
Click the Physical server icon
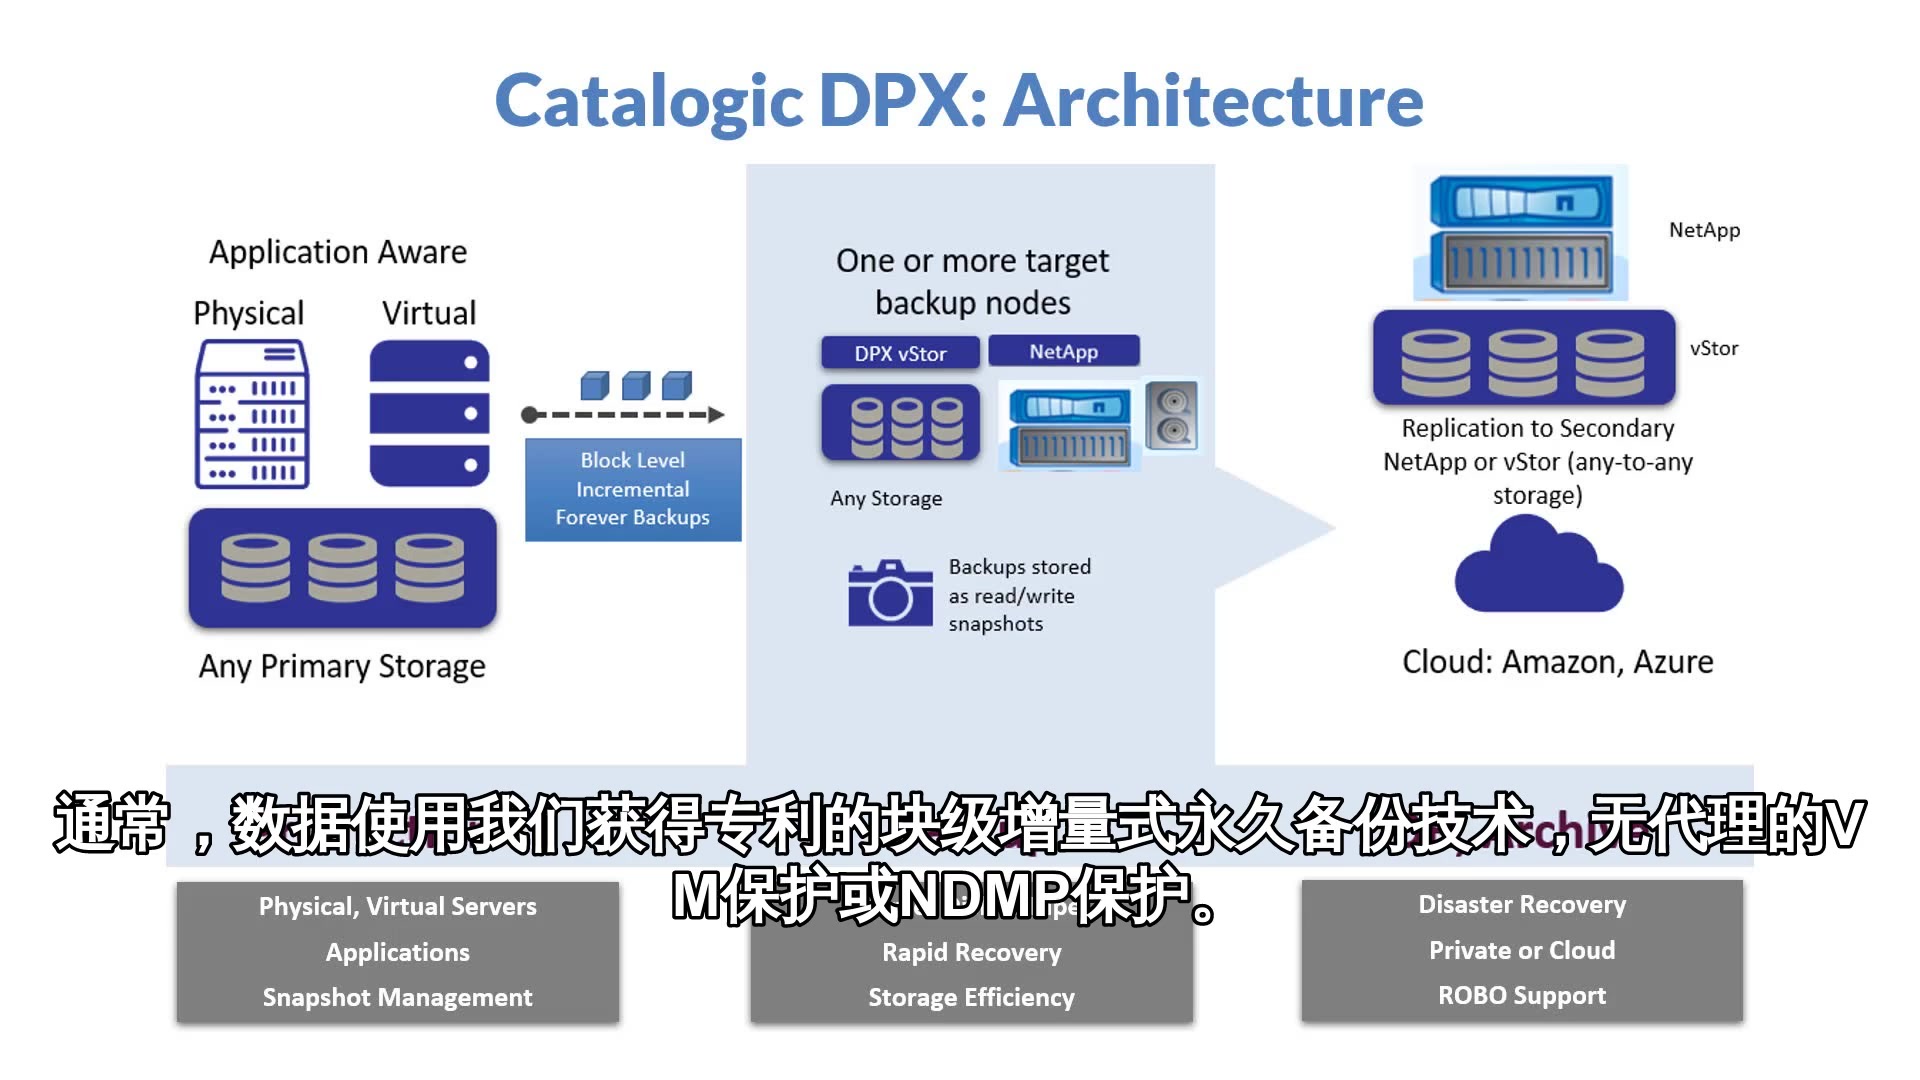(x=253, y=422)
